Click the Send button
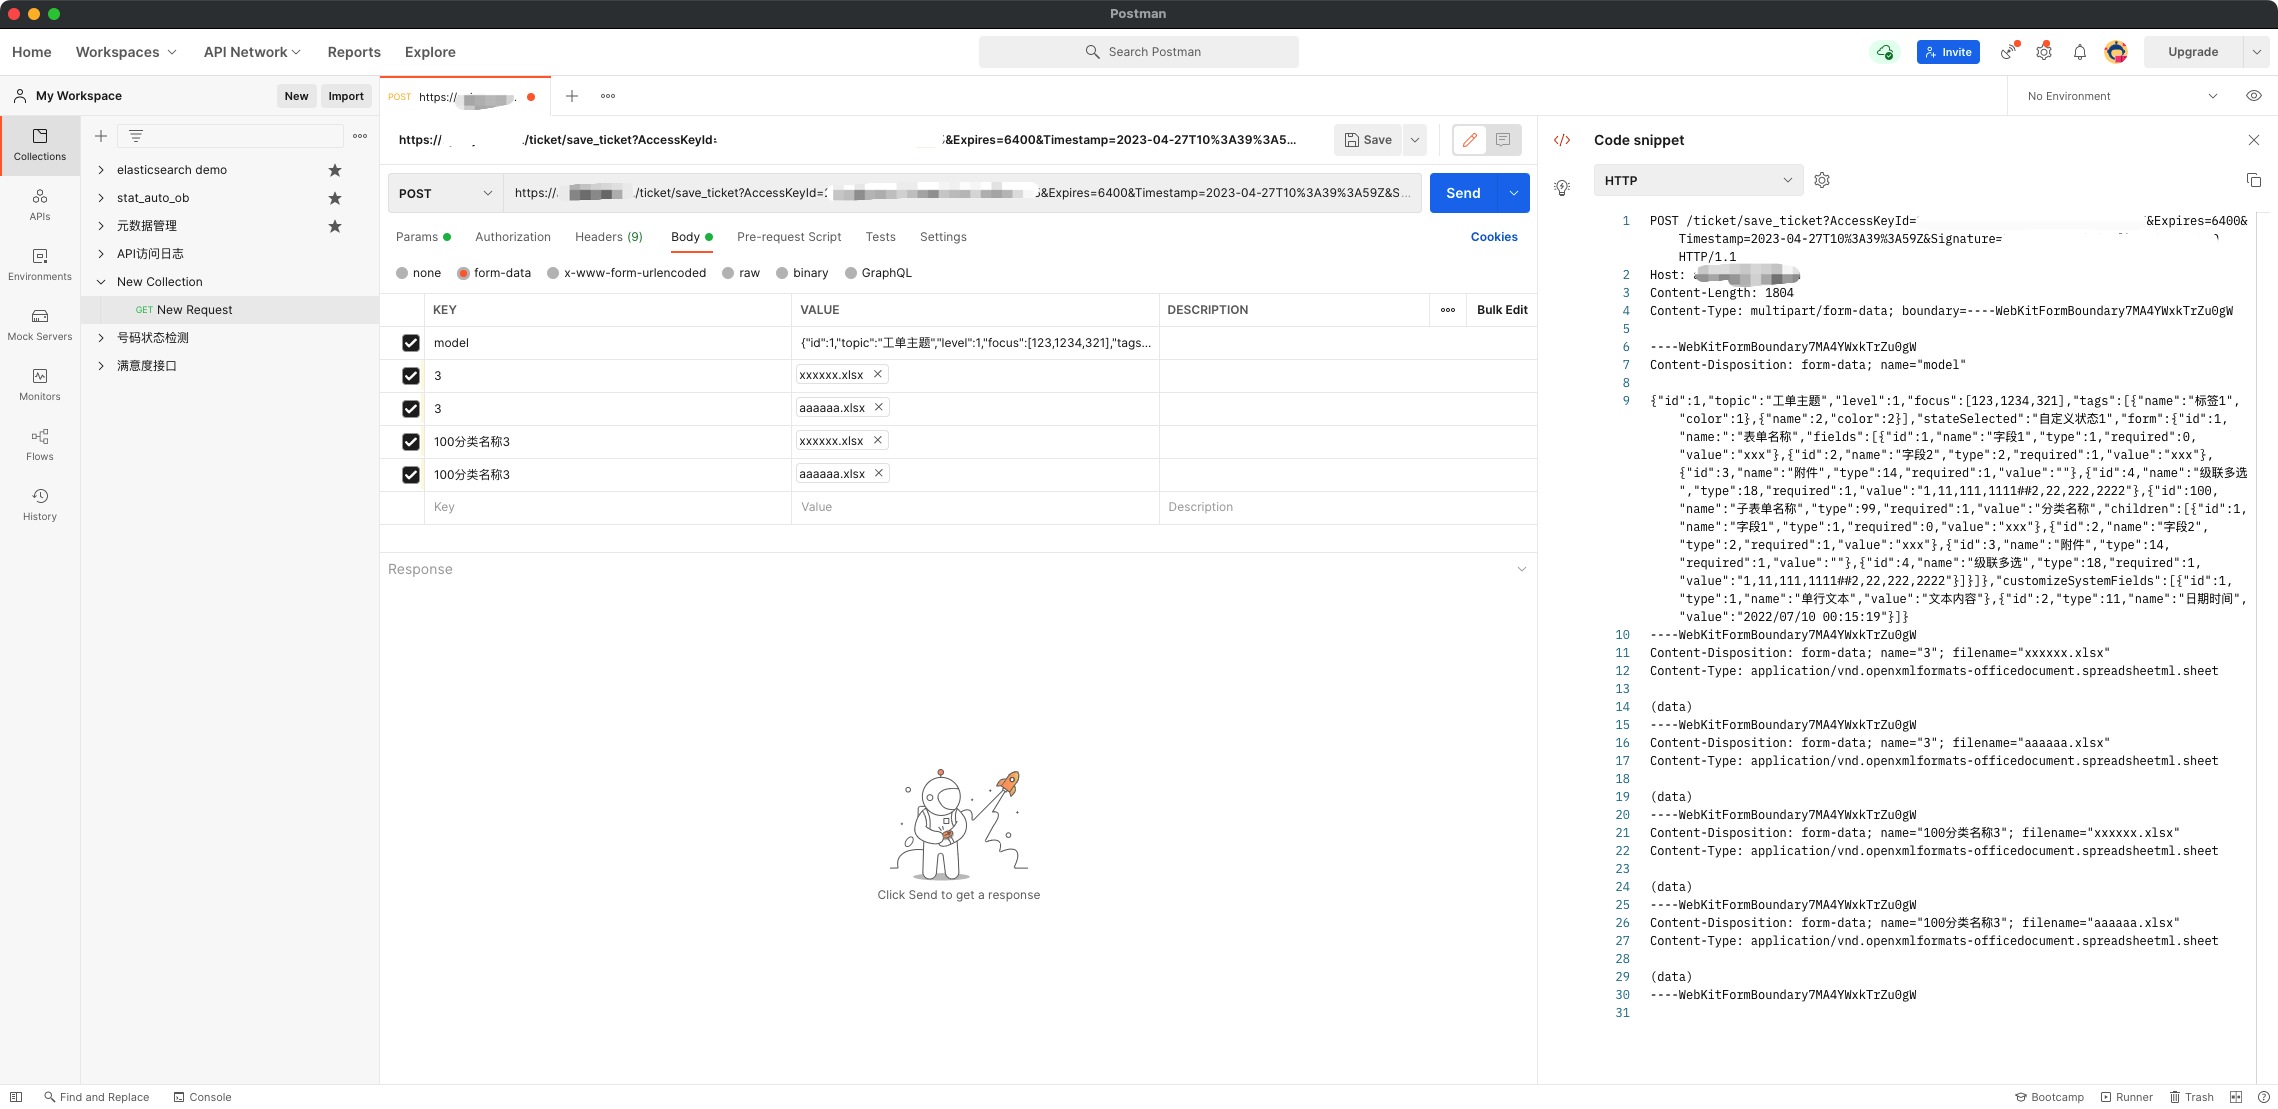Image resolution: width=2278 pixels, height=1109 pixels. (1463, 193)
